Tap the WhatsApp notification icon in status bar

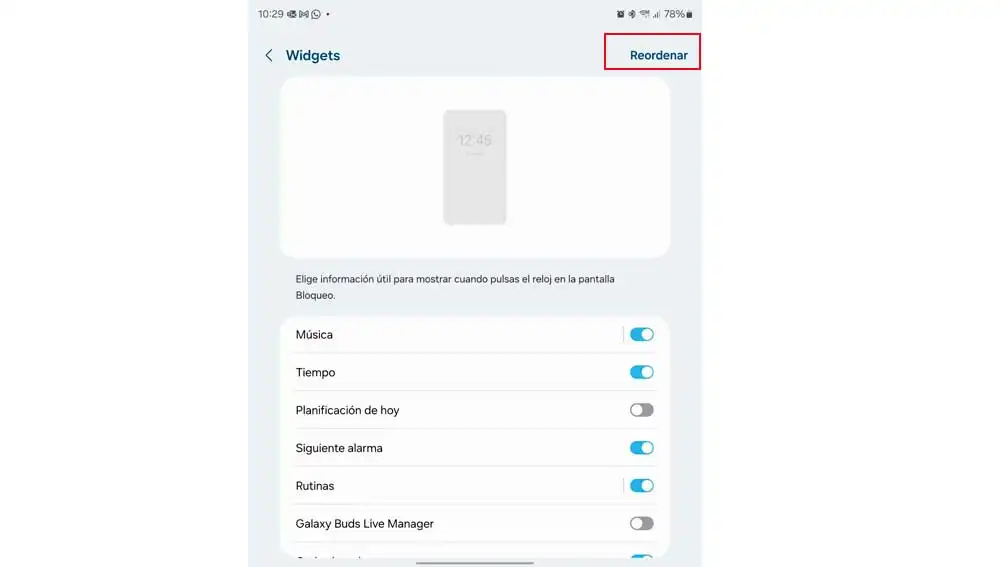tap(316, 14)
